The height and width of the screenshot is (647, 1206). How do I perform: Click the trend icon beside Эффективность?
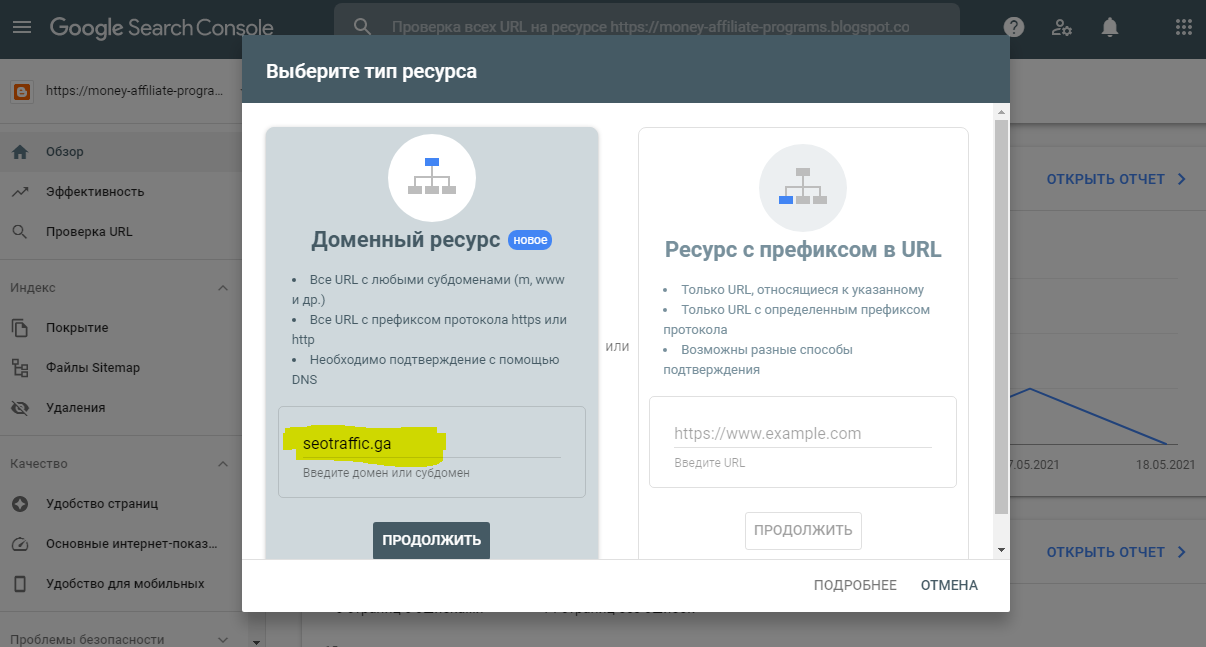(20, 192)
